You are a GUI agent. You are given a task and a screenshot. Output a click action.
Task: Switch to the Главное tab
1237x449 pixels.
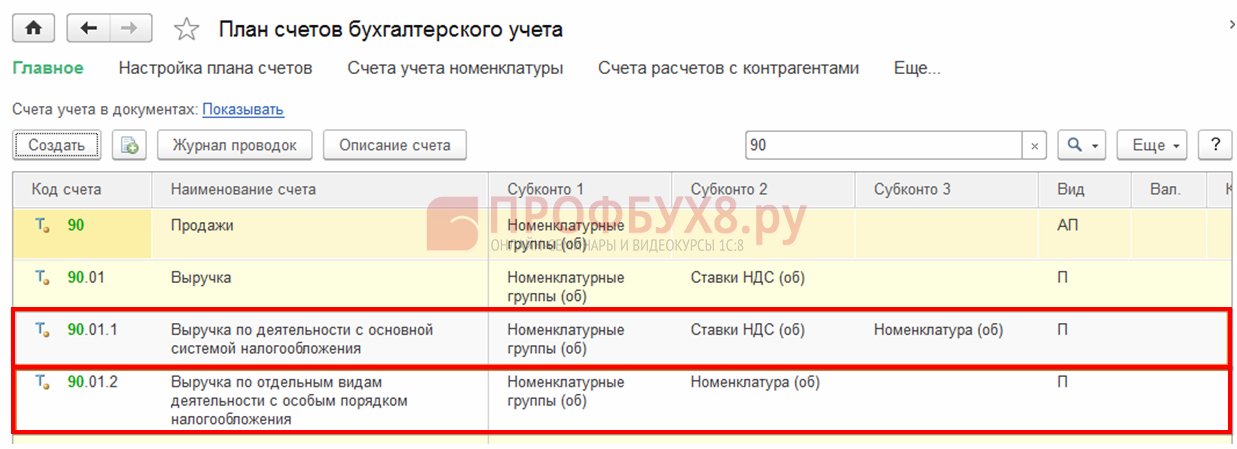click(x=47, y=68)
